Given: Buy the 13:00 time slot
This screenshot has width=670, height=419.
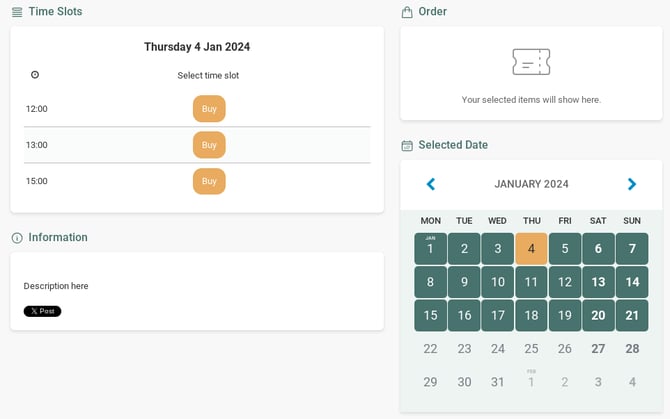Looking at the screenshot, I should tap(209, 145).
